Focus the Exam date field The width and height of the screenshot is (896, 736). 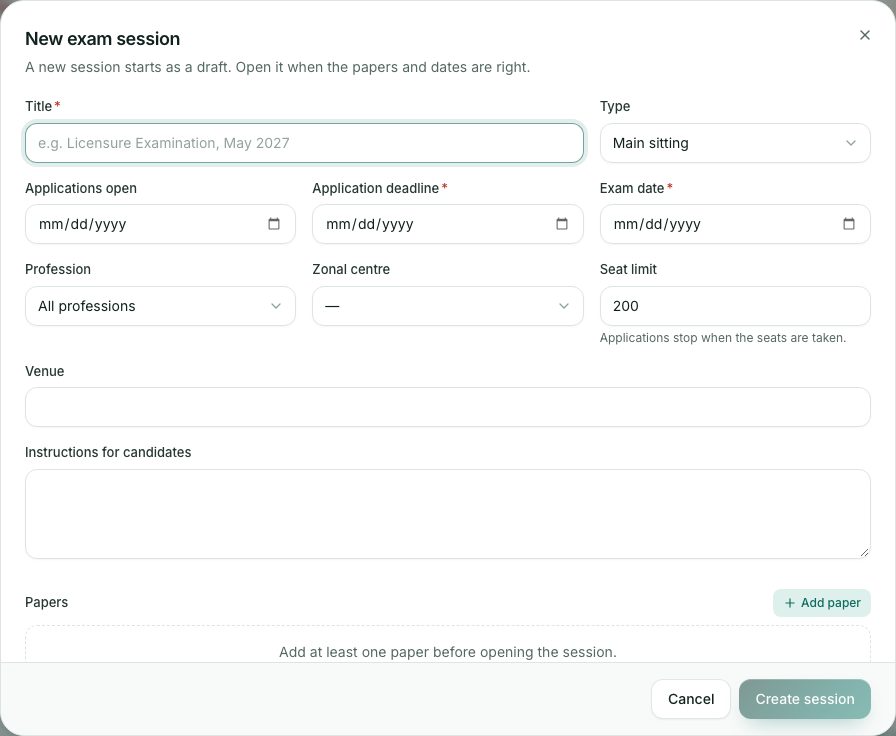(735, 224)
